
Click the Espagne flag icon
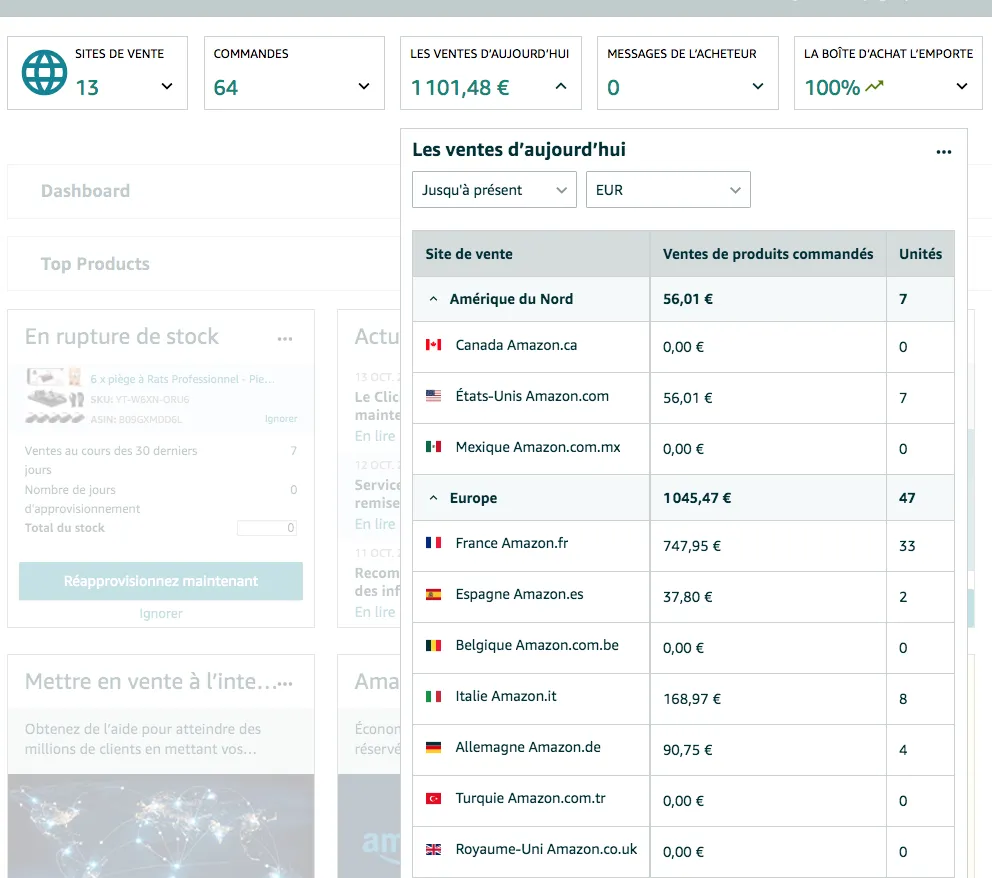tap(433, 594)
